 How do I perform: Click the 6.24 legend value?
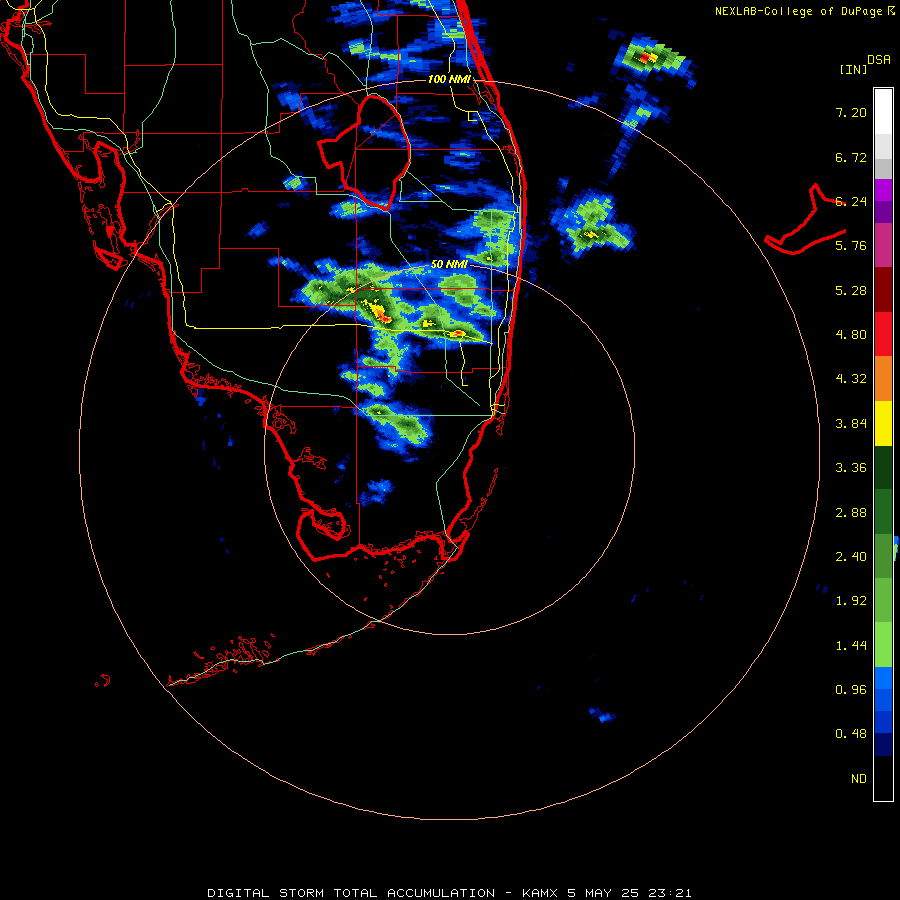[851, 201]
